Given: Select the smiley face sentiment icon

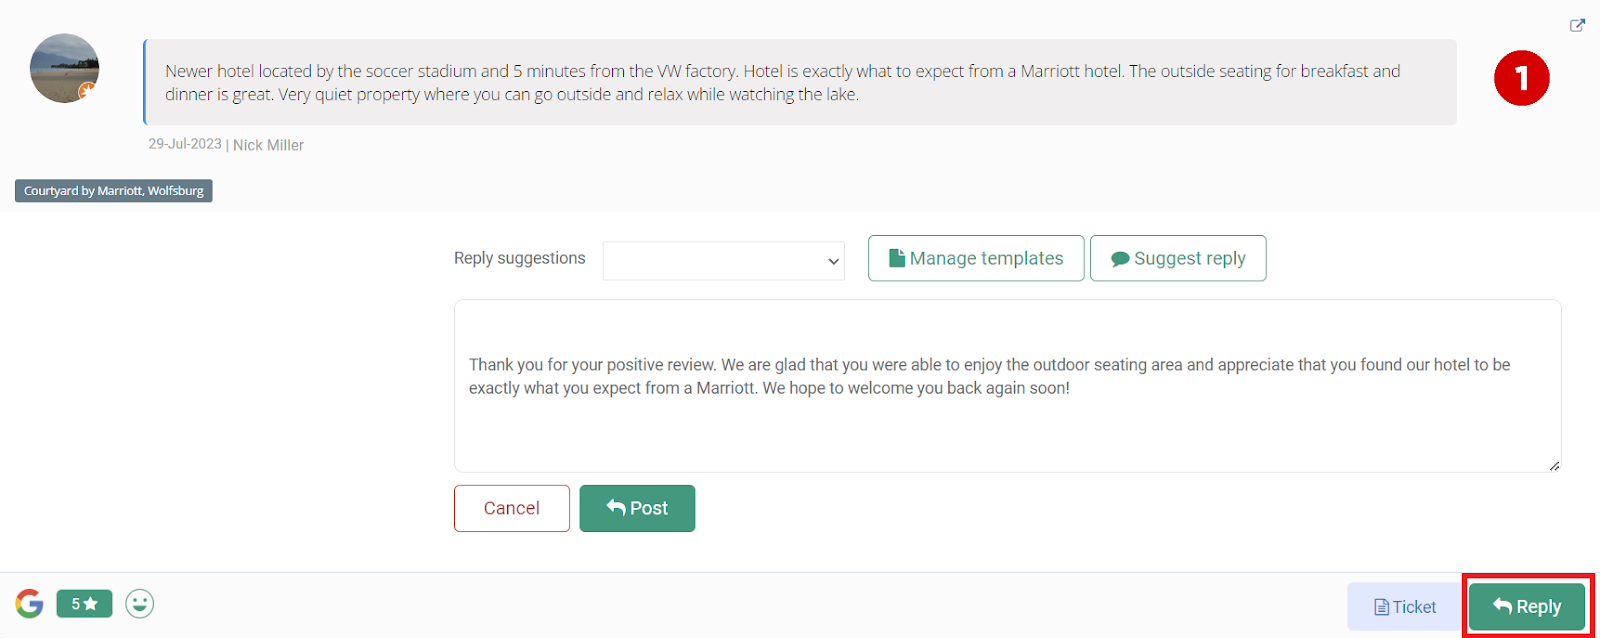Looking at the screenshot, I should click(x=140, y=603).
